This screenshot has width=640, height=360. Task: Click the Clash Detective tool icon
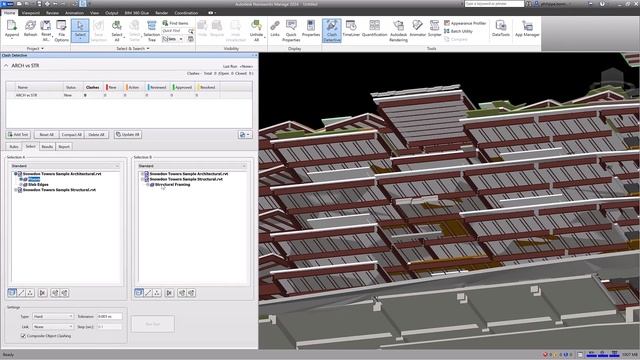pyautogui.click(x=331, y=31)
